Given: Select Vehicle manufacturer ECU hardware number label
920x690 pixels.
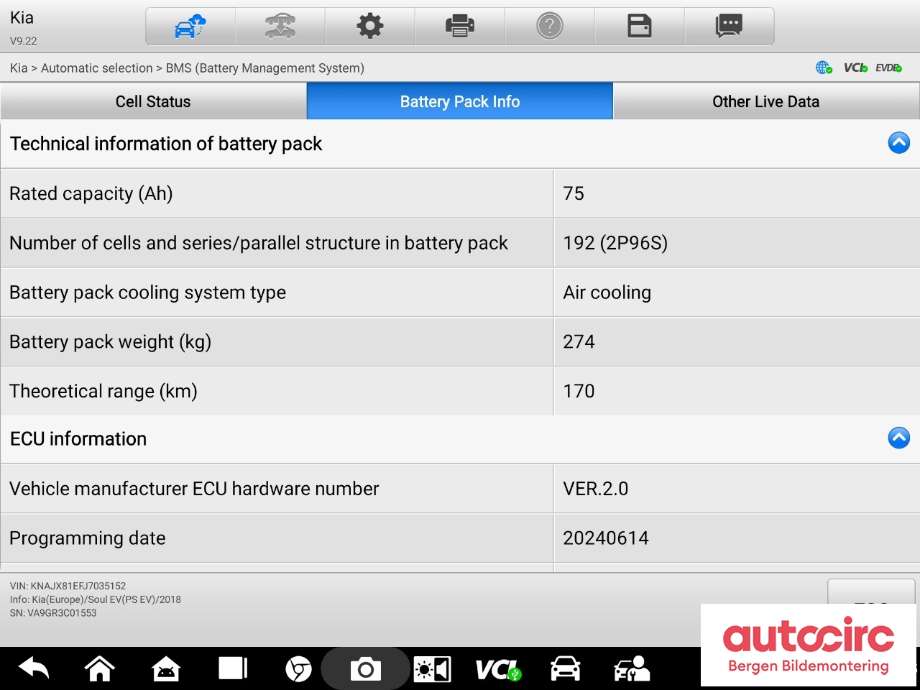Looking at the screenshot, I should (194, 488).
